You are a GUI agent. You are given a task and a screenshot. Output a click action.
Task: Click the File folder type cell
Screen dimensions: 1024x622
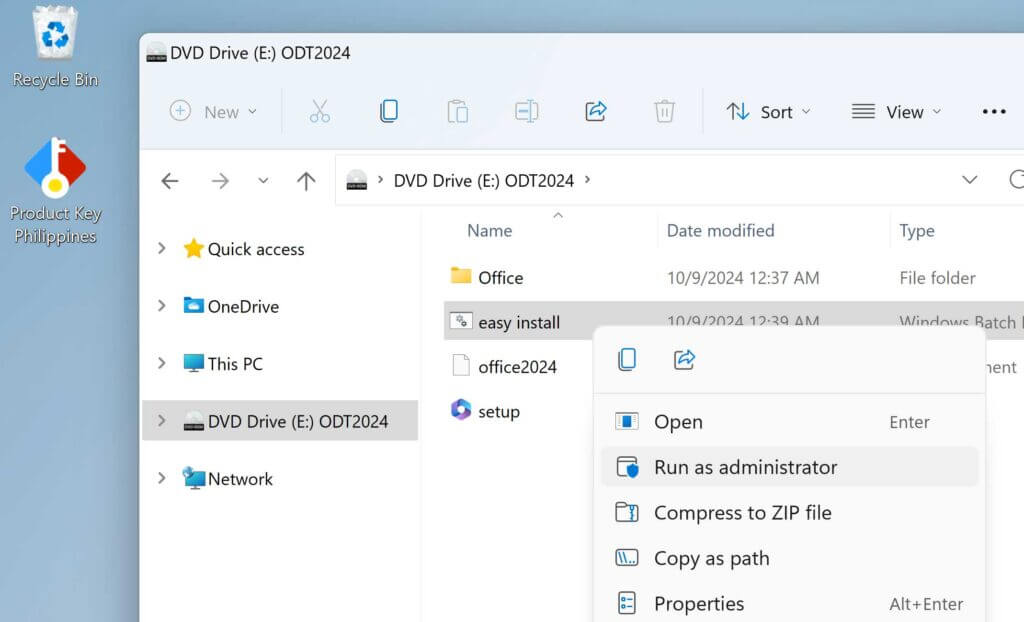click(937, 278)
